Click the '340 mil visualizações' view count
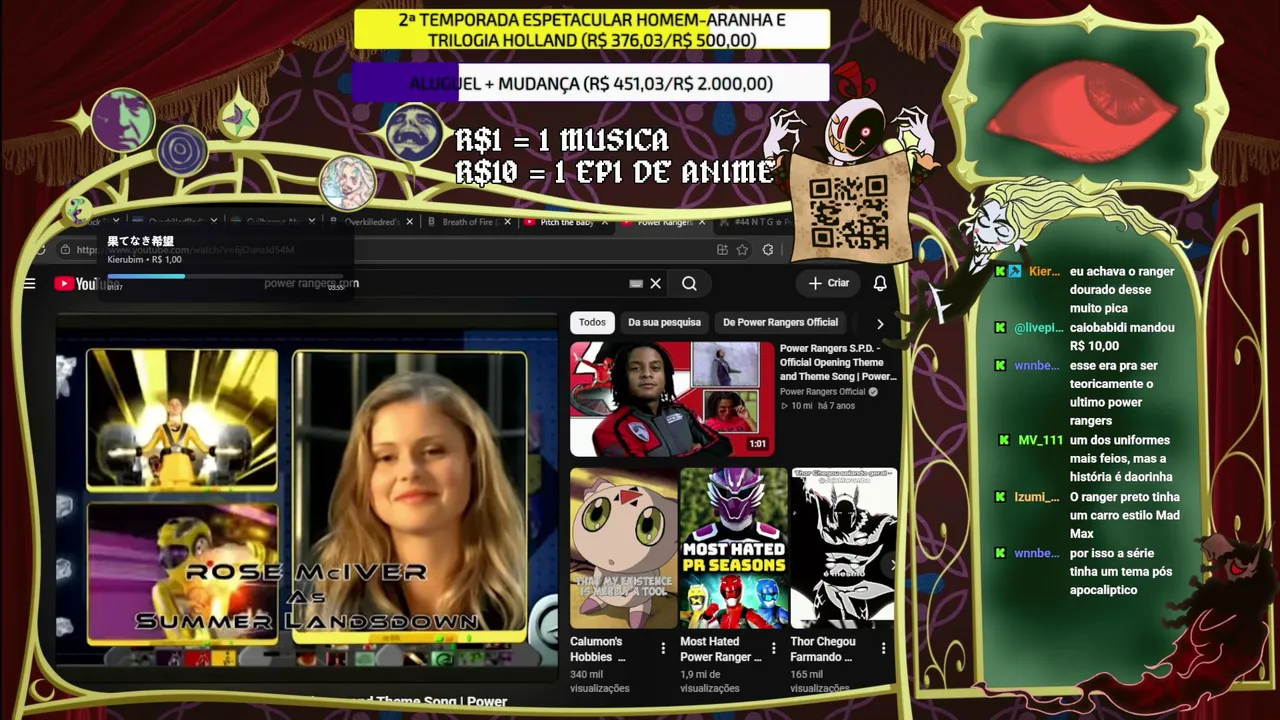1280x720 pixels. coord(600,681)
